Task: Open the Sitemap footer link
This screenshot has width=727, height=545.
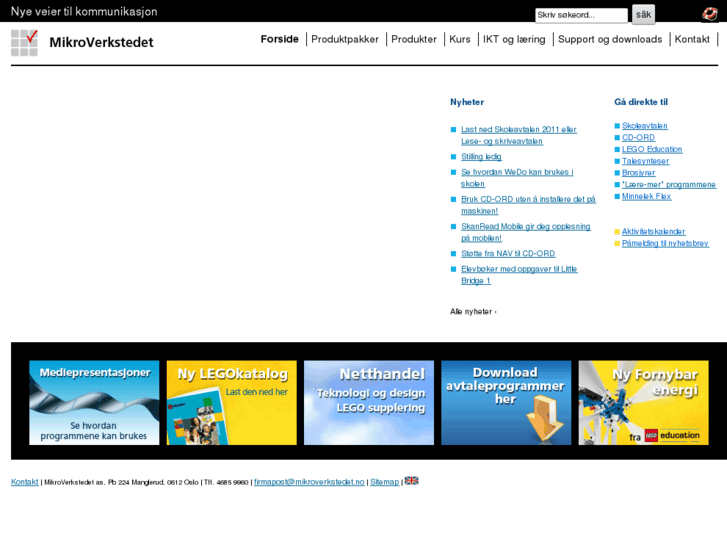Action: (384, 482)
